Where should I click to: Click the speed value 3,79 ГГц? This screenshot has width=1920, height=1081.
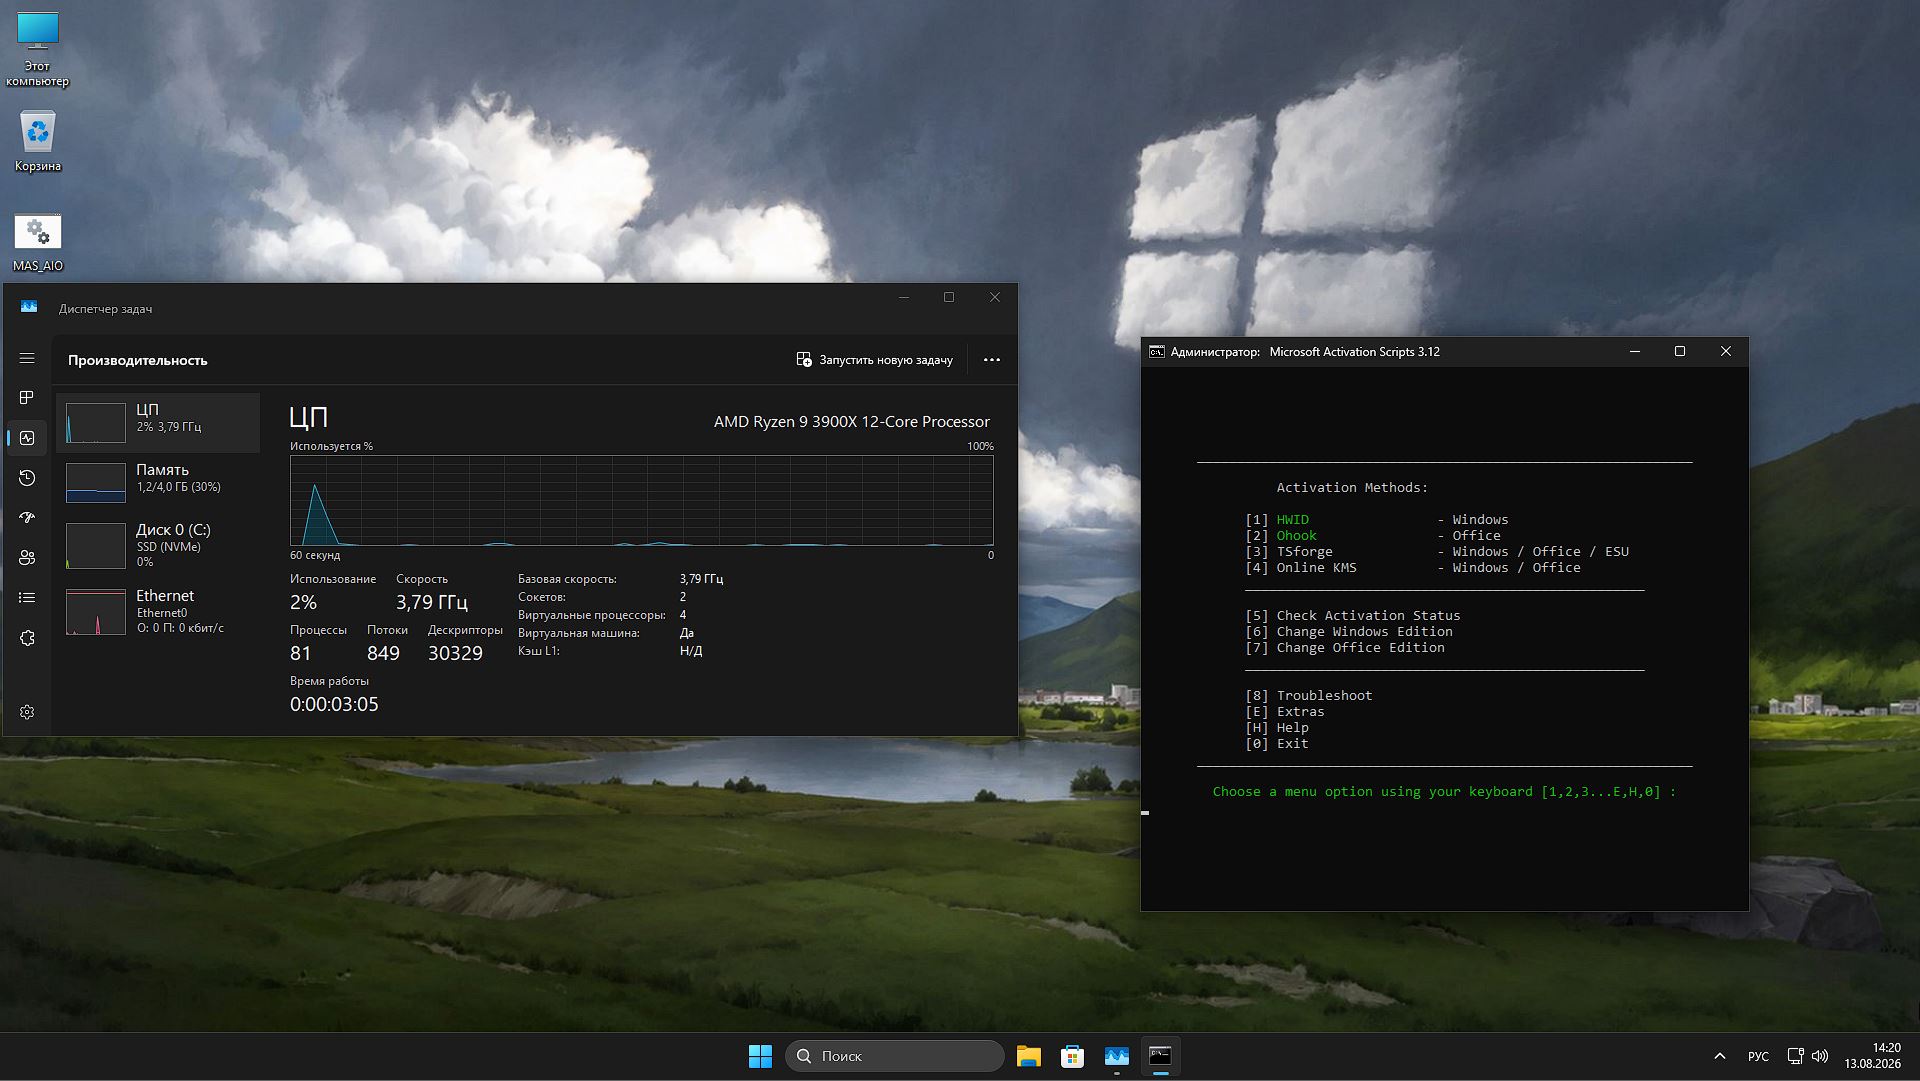coord(431,602)
